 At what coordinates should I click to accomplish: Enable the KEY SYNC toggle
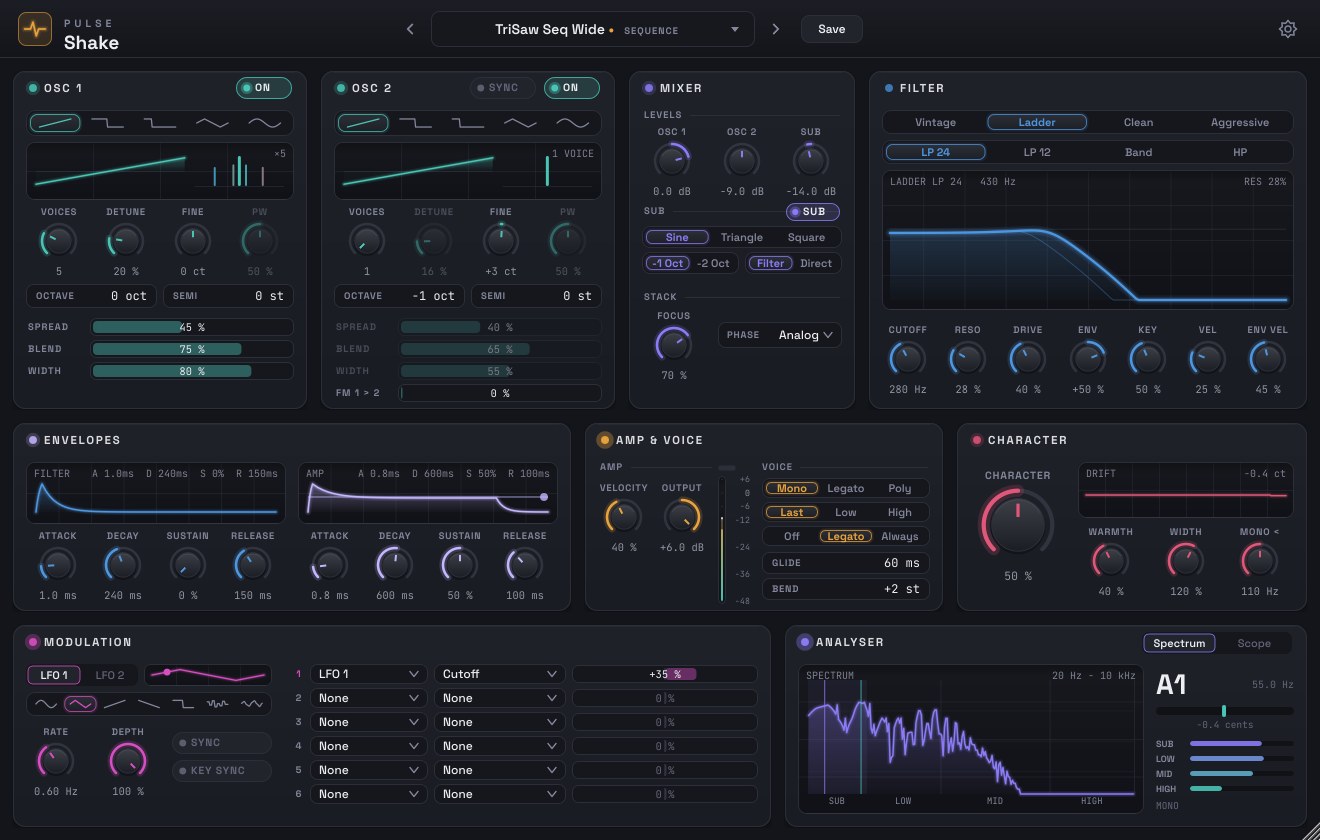221,771
